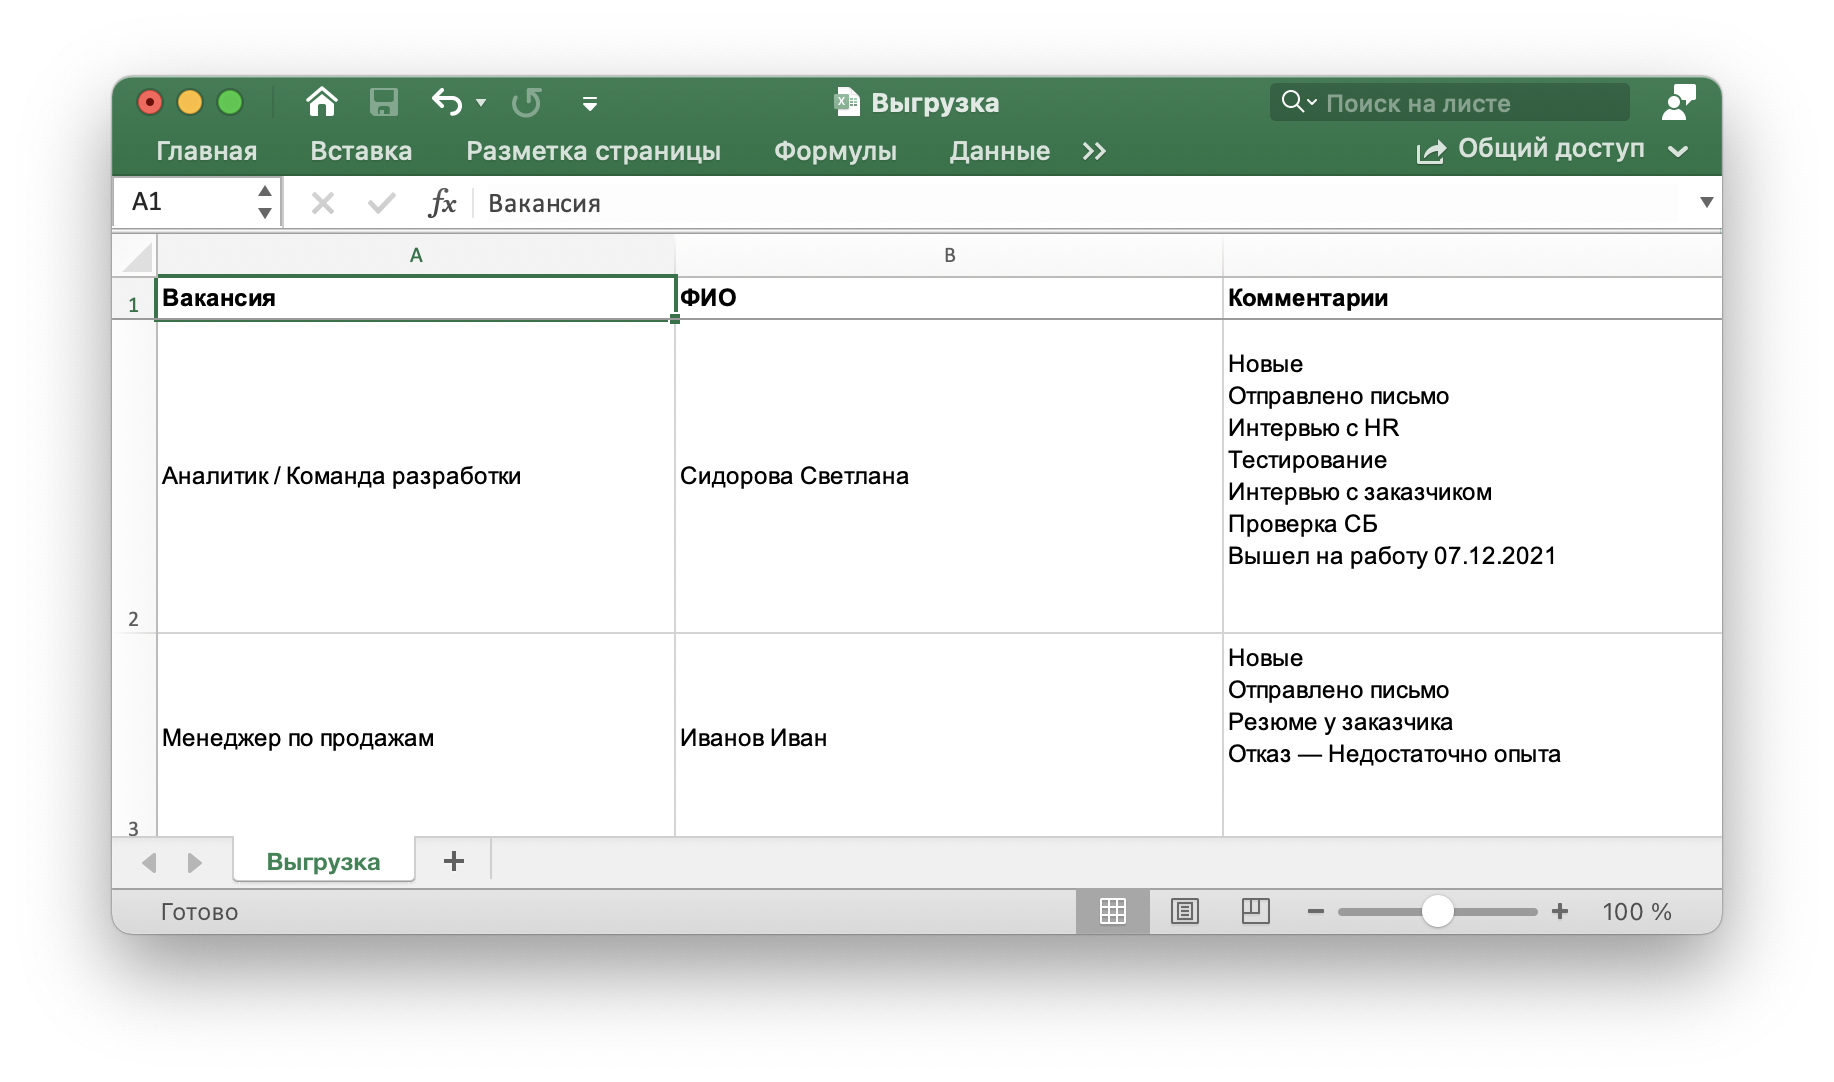This screenshot has width=1834, height=1082.
Task: Select cell Аналитик / Команда разработки
Action: coord(416,476)
